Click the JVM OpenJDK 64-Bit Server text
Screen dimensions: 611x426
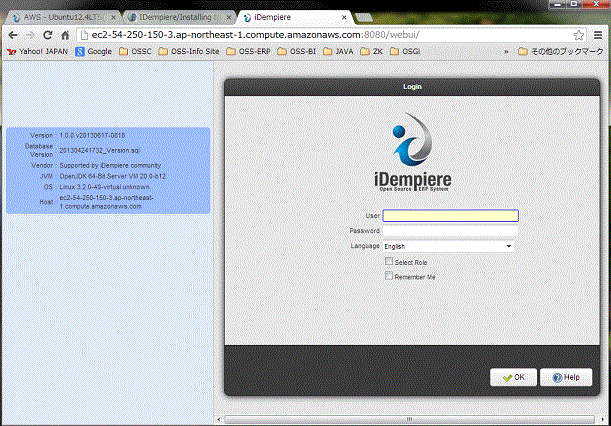click(x=113, y=176)
